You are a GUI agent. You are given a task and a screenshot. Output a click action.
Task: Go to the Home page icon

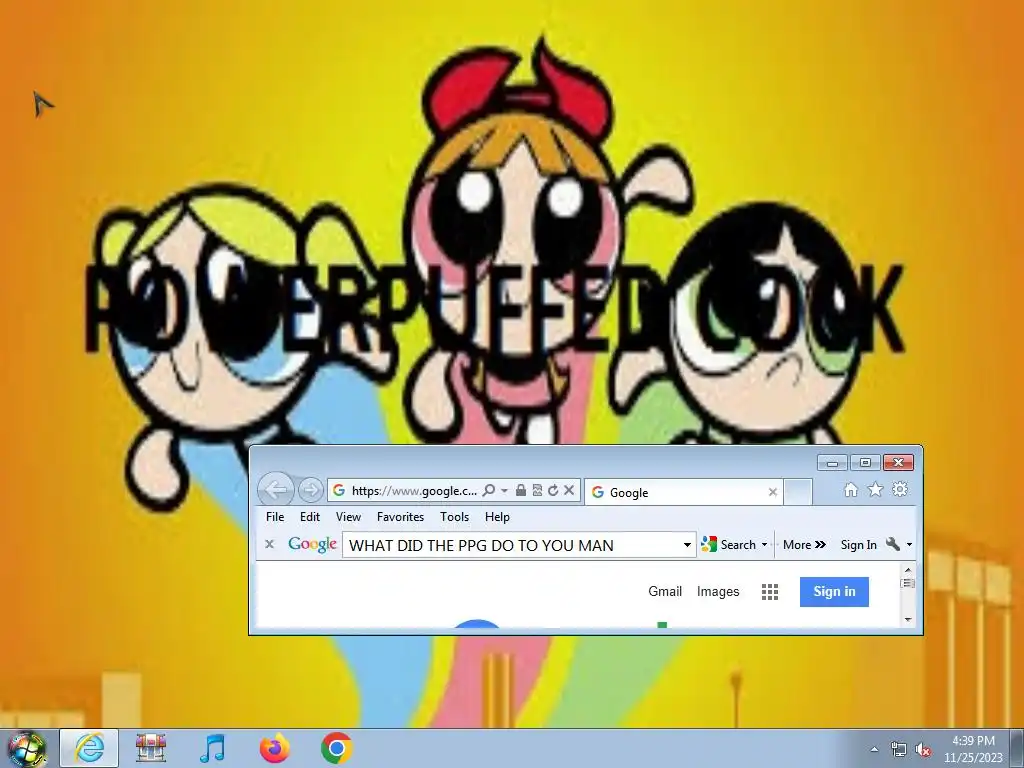click(851, 490)
